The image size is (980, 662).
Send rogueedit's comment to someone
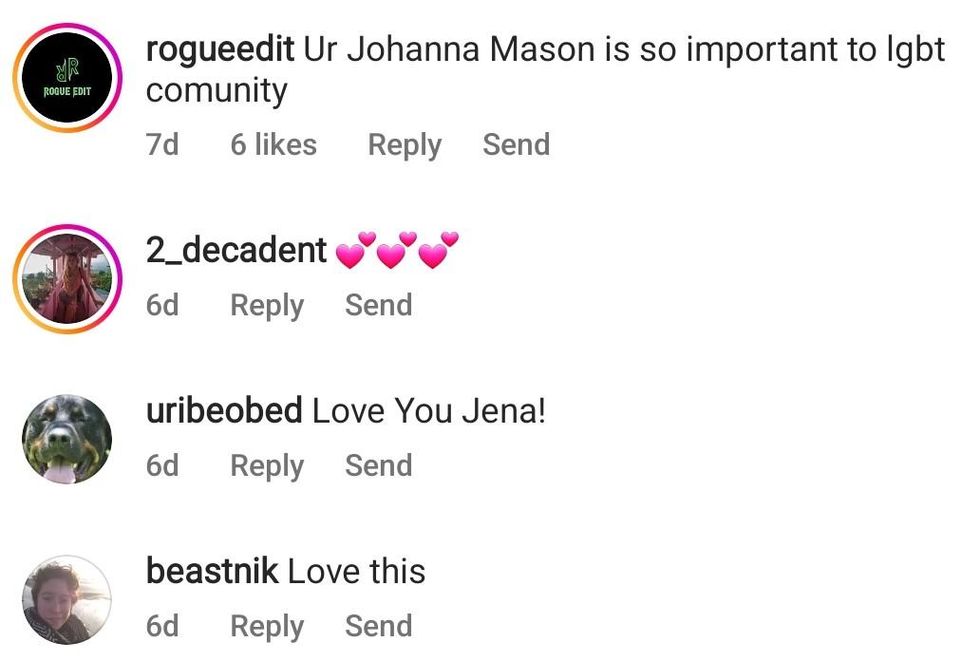point(516,145)
